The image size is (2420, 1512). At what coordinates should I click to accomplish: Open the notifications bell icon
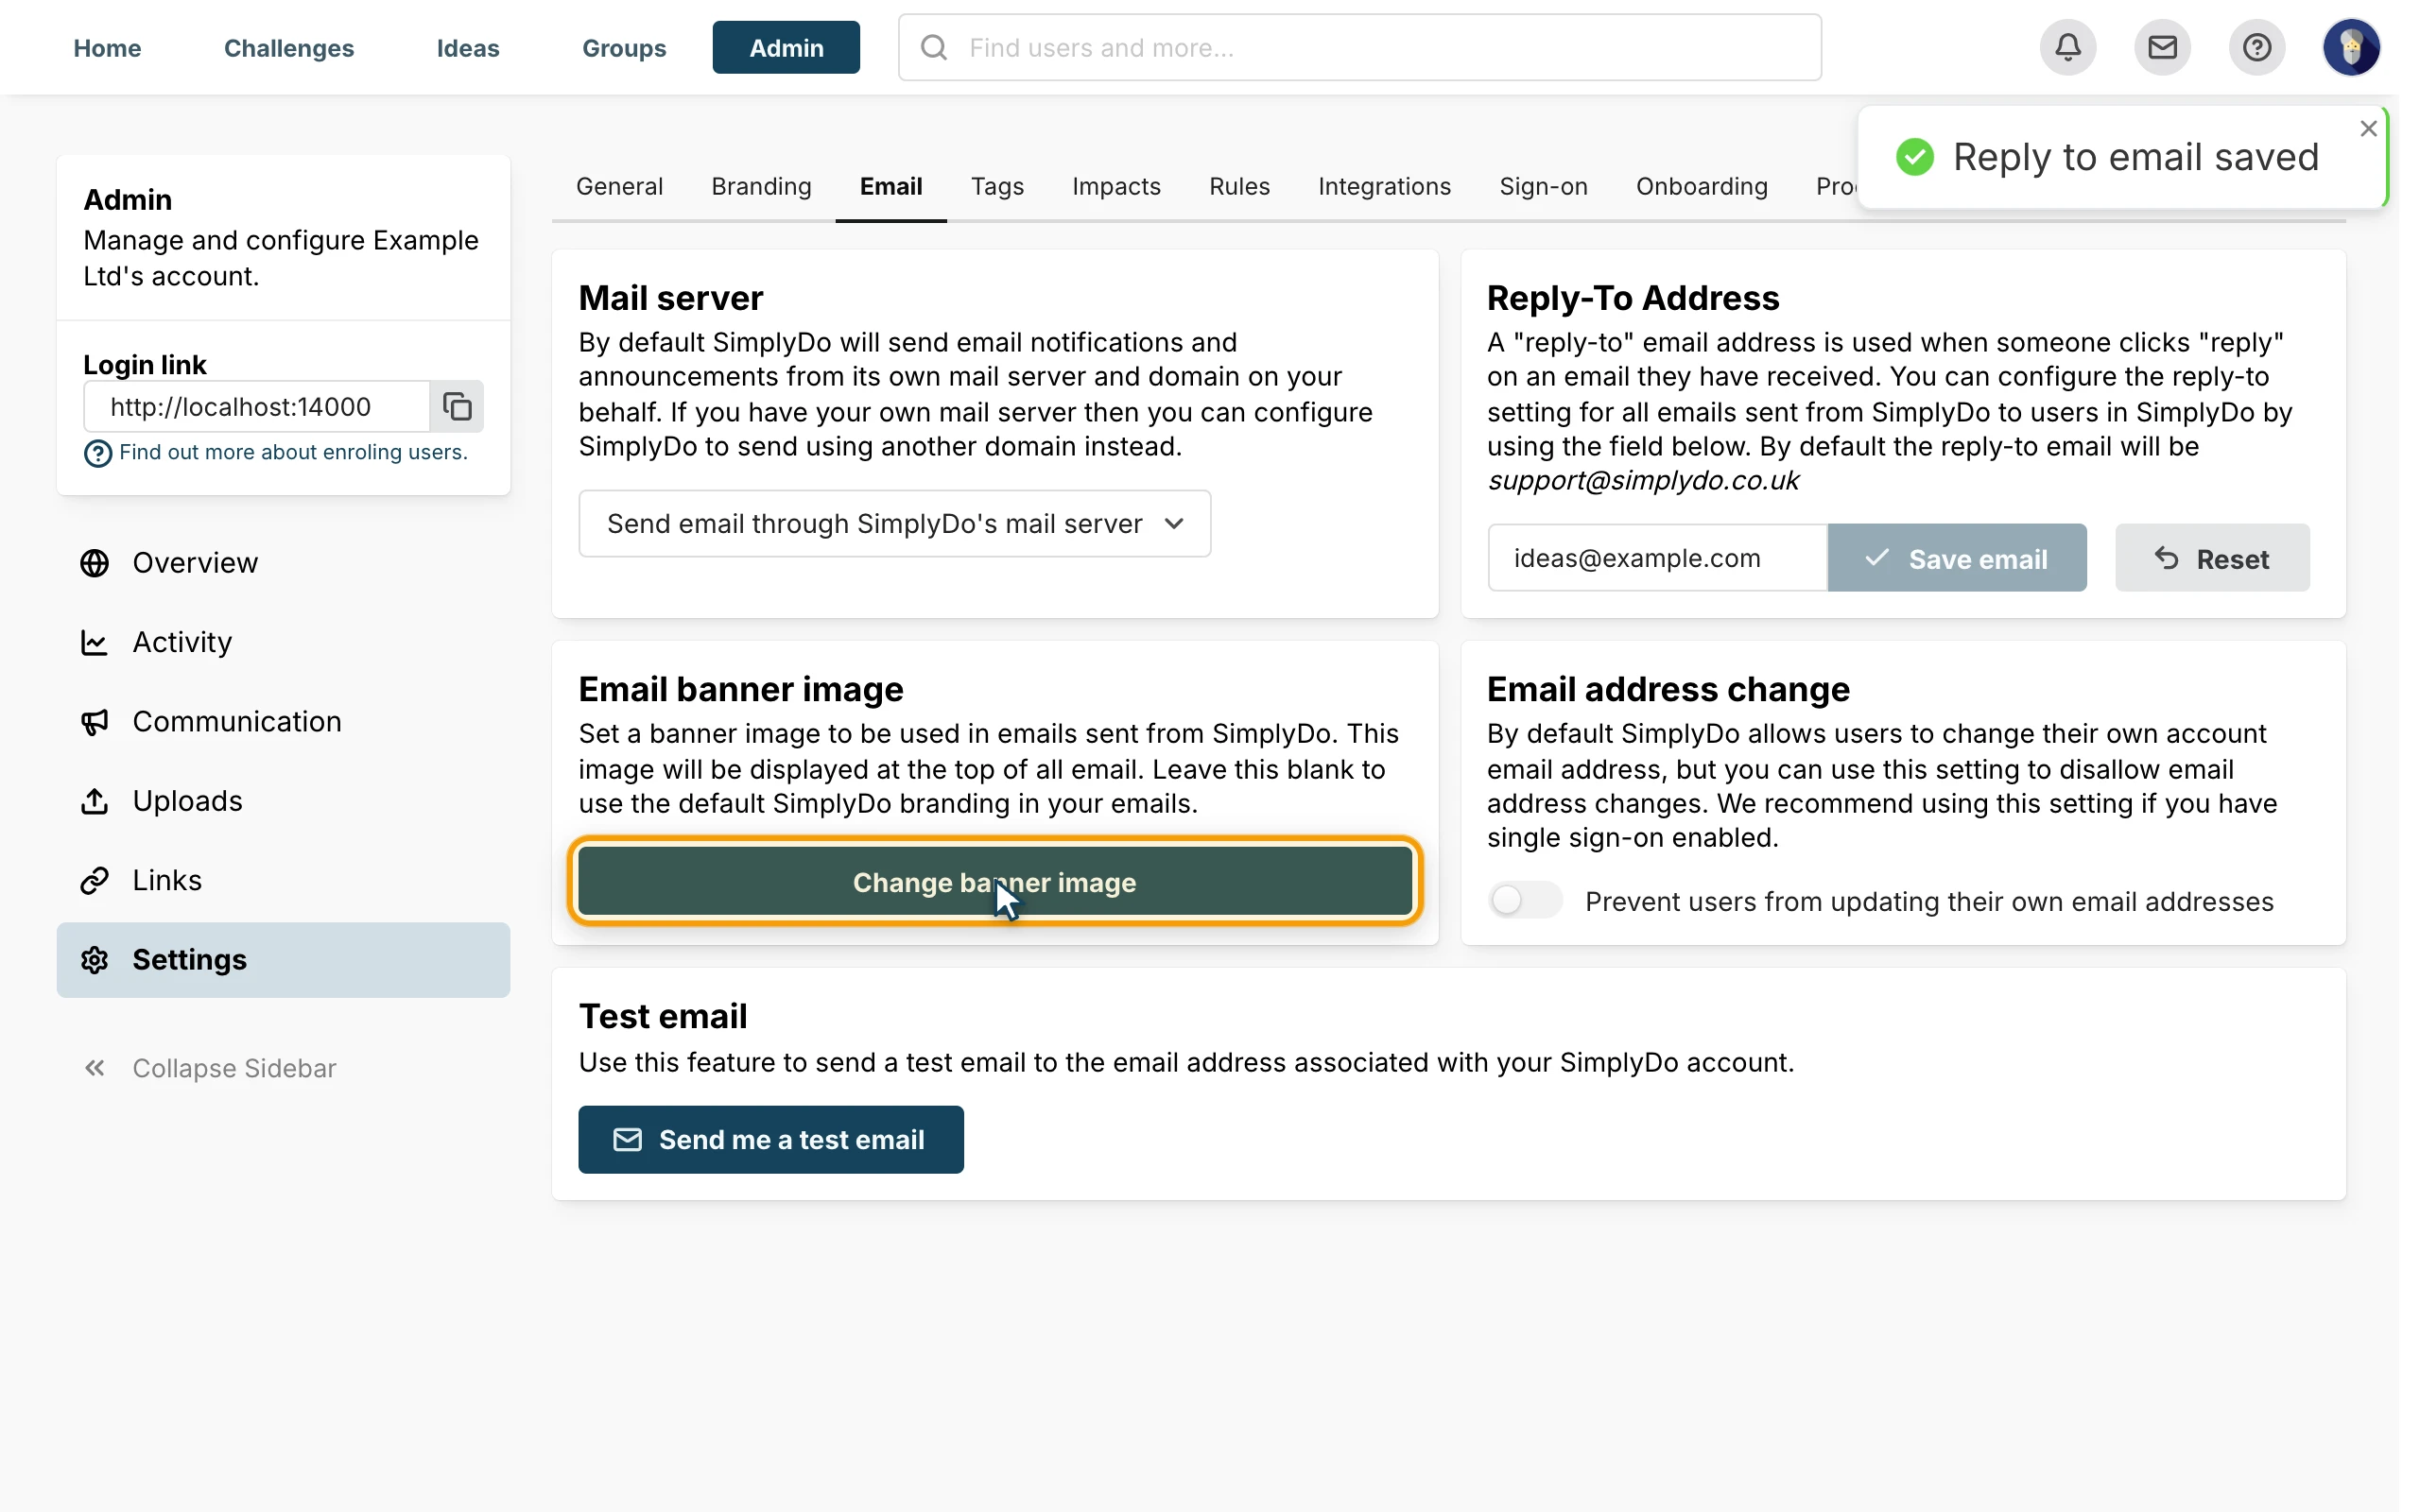pyautogui.click(x=2067, y=47)
